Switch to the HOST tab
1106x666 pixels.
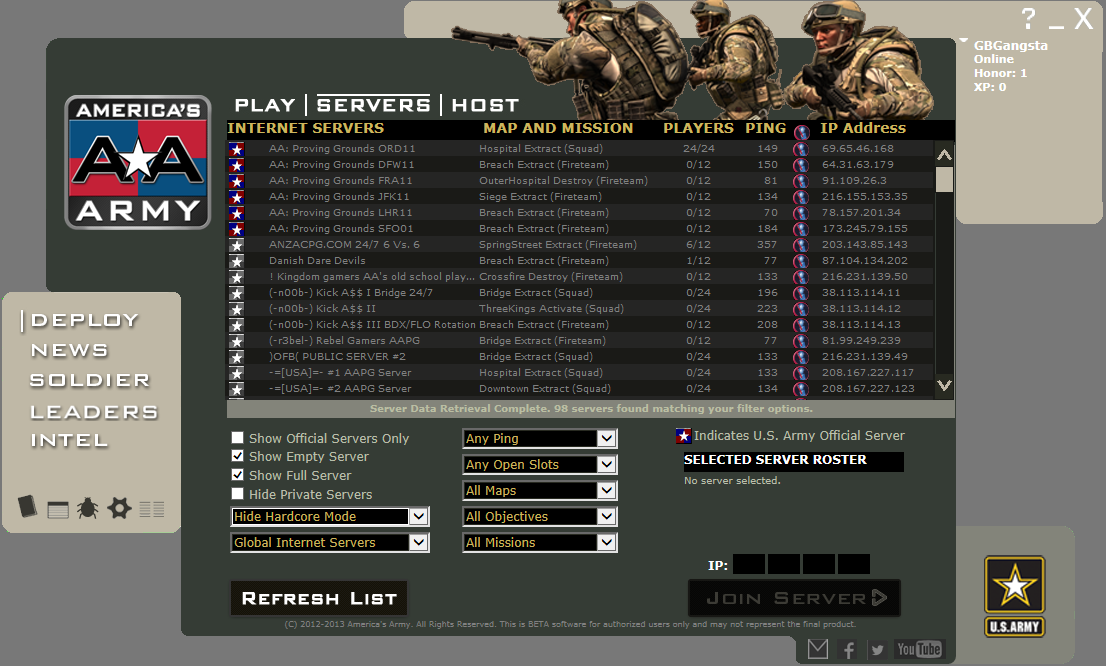tap(485, 105)
